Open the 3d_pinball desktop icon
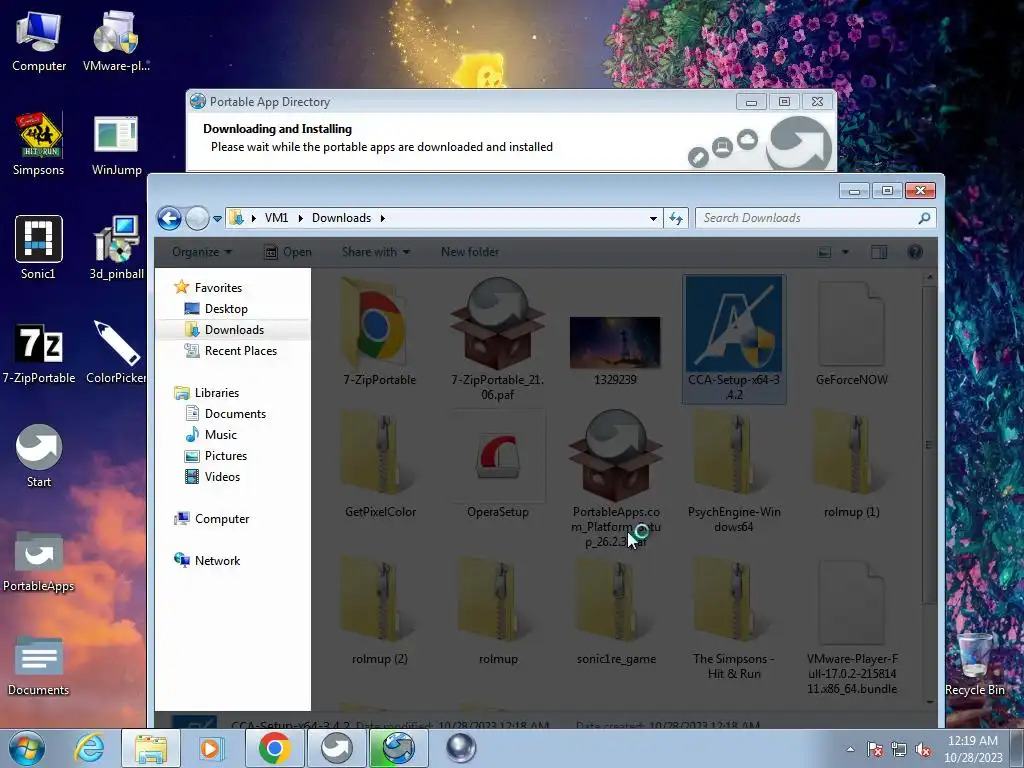 (x=116, y=249)
